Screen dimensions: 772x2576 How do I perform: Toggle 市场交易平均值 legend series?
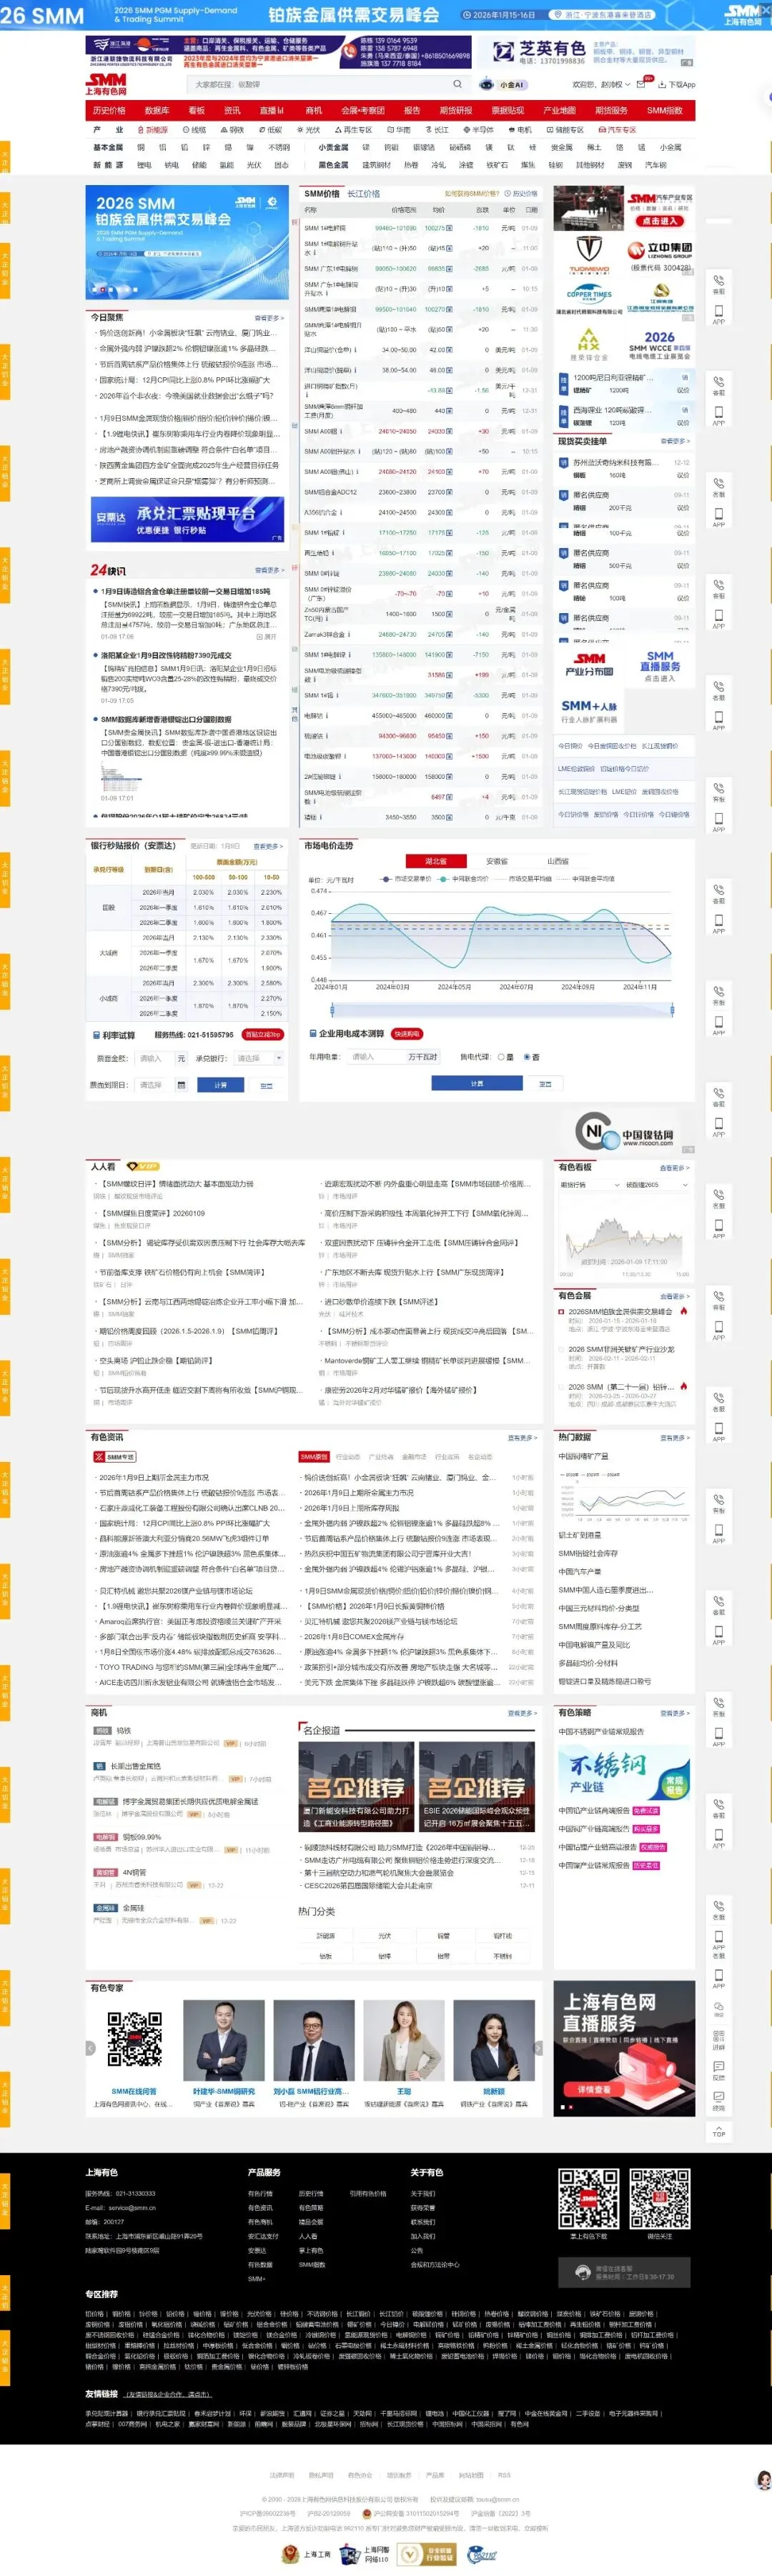(524, 879)
